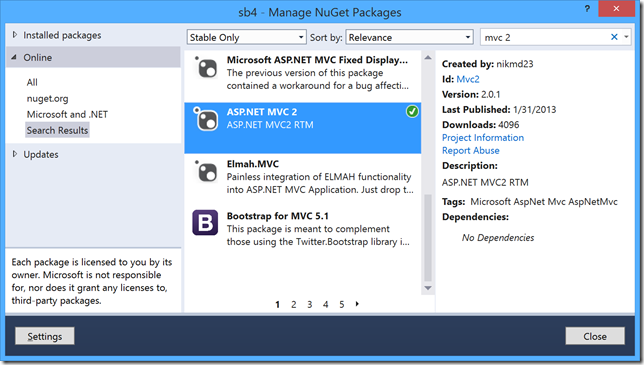Expand the Installed packages node
Image resolution: width=644 pixels, height=365 pixels.
[x=15, y=35]
